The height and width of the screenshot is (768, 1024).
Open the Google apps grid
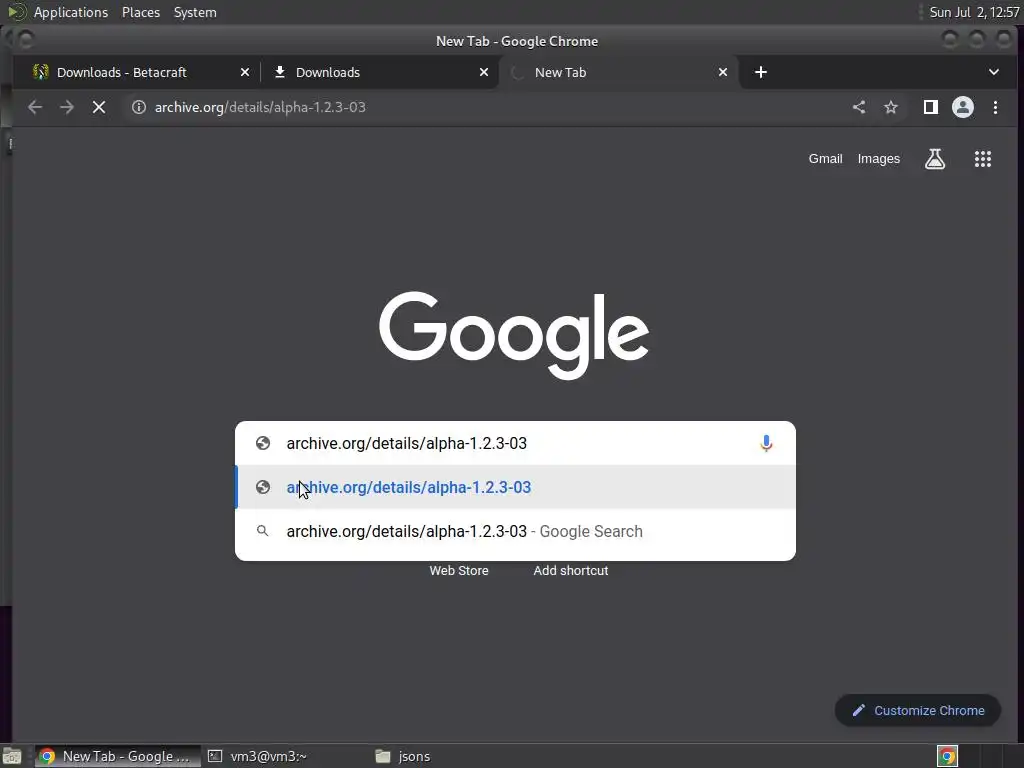(x=983, y=159)
